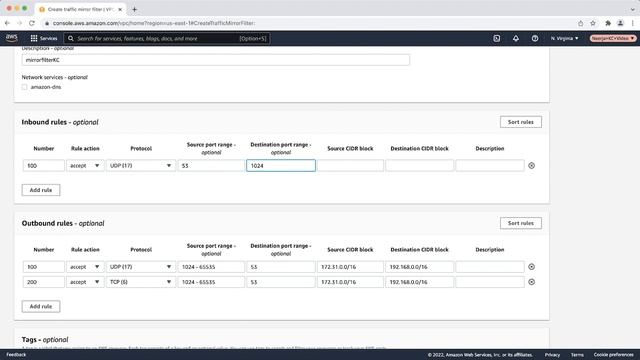Image resolution: width=640 pixels, height=360 pixels.
Task: Edit inbound destination port range 1024
Action: point(281,165)
